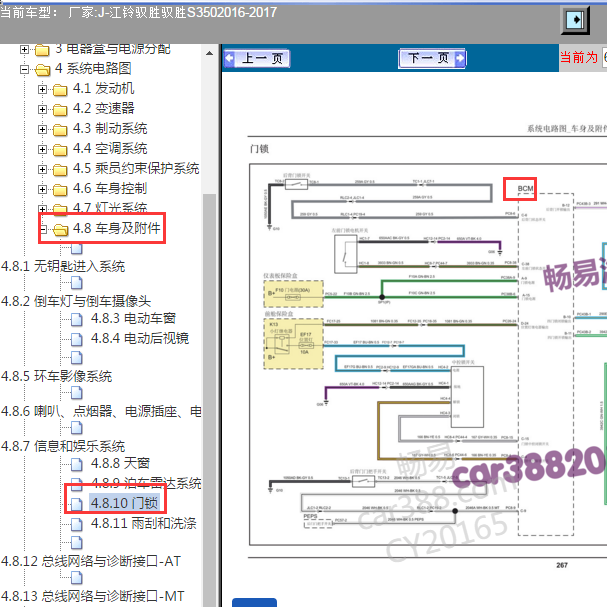Open 4.8.9 泊车雷达系统 page
This screenshot has height=607, width=607.
(146, 483)
